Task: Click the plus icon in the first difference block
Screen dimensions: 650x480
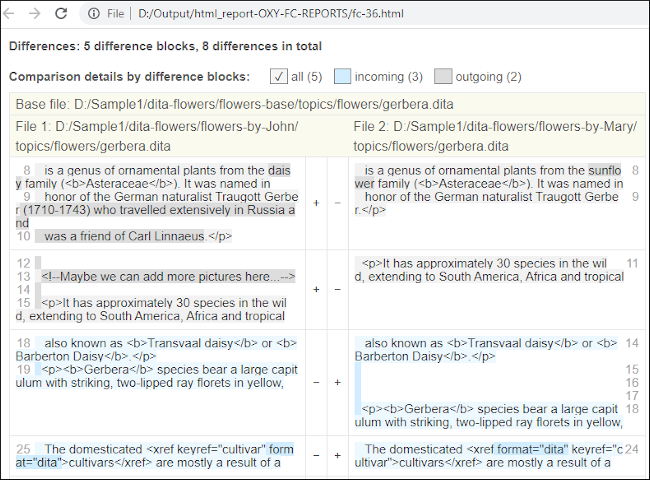Action: [x=317, y=202]
